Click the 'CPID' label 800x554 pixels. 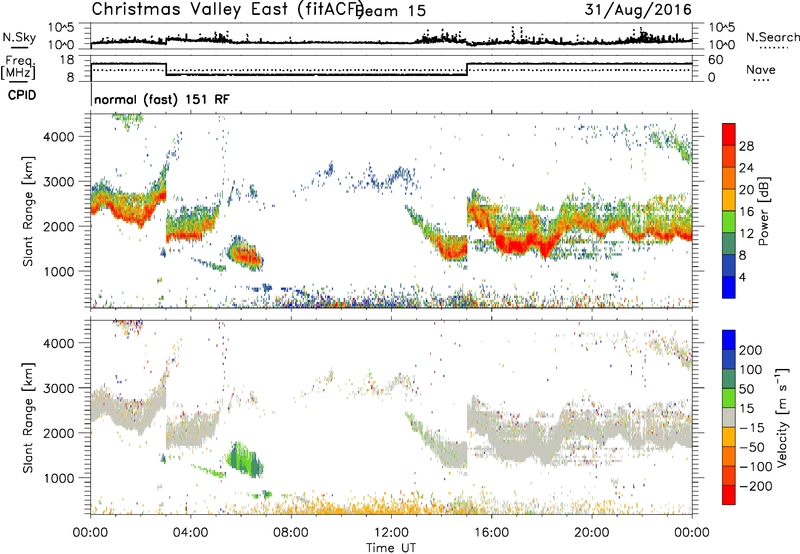coord(22,95)
